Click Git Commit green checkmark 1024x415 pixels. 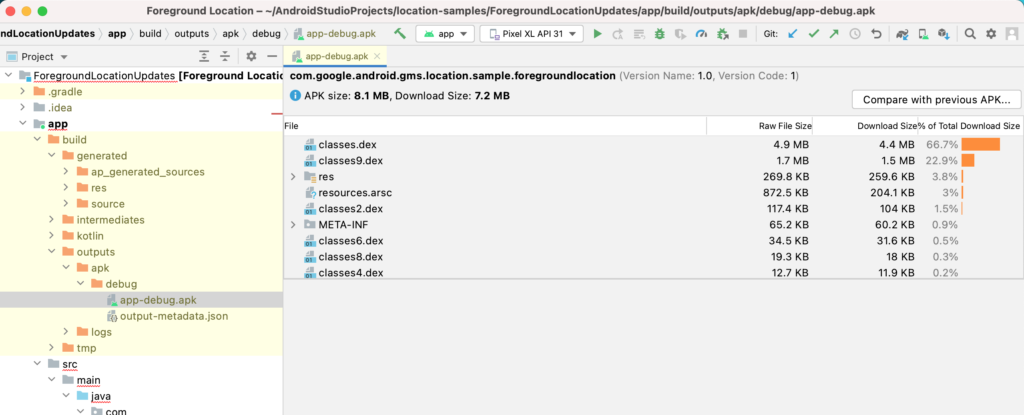click(813, 34)
